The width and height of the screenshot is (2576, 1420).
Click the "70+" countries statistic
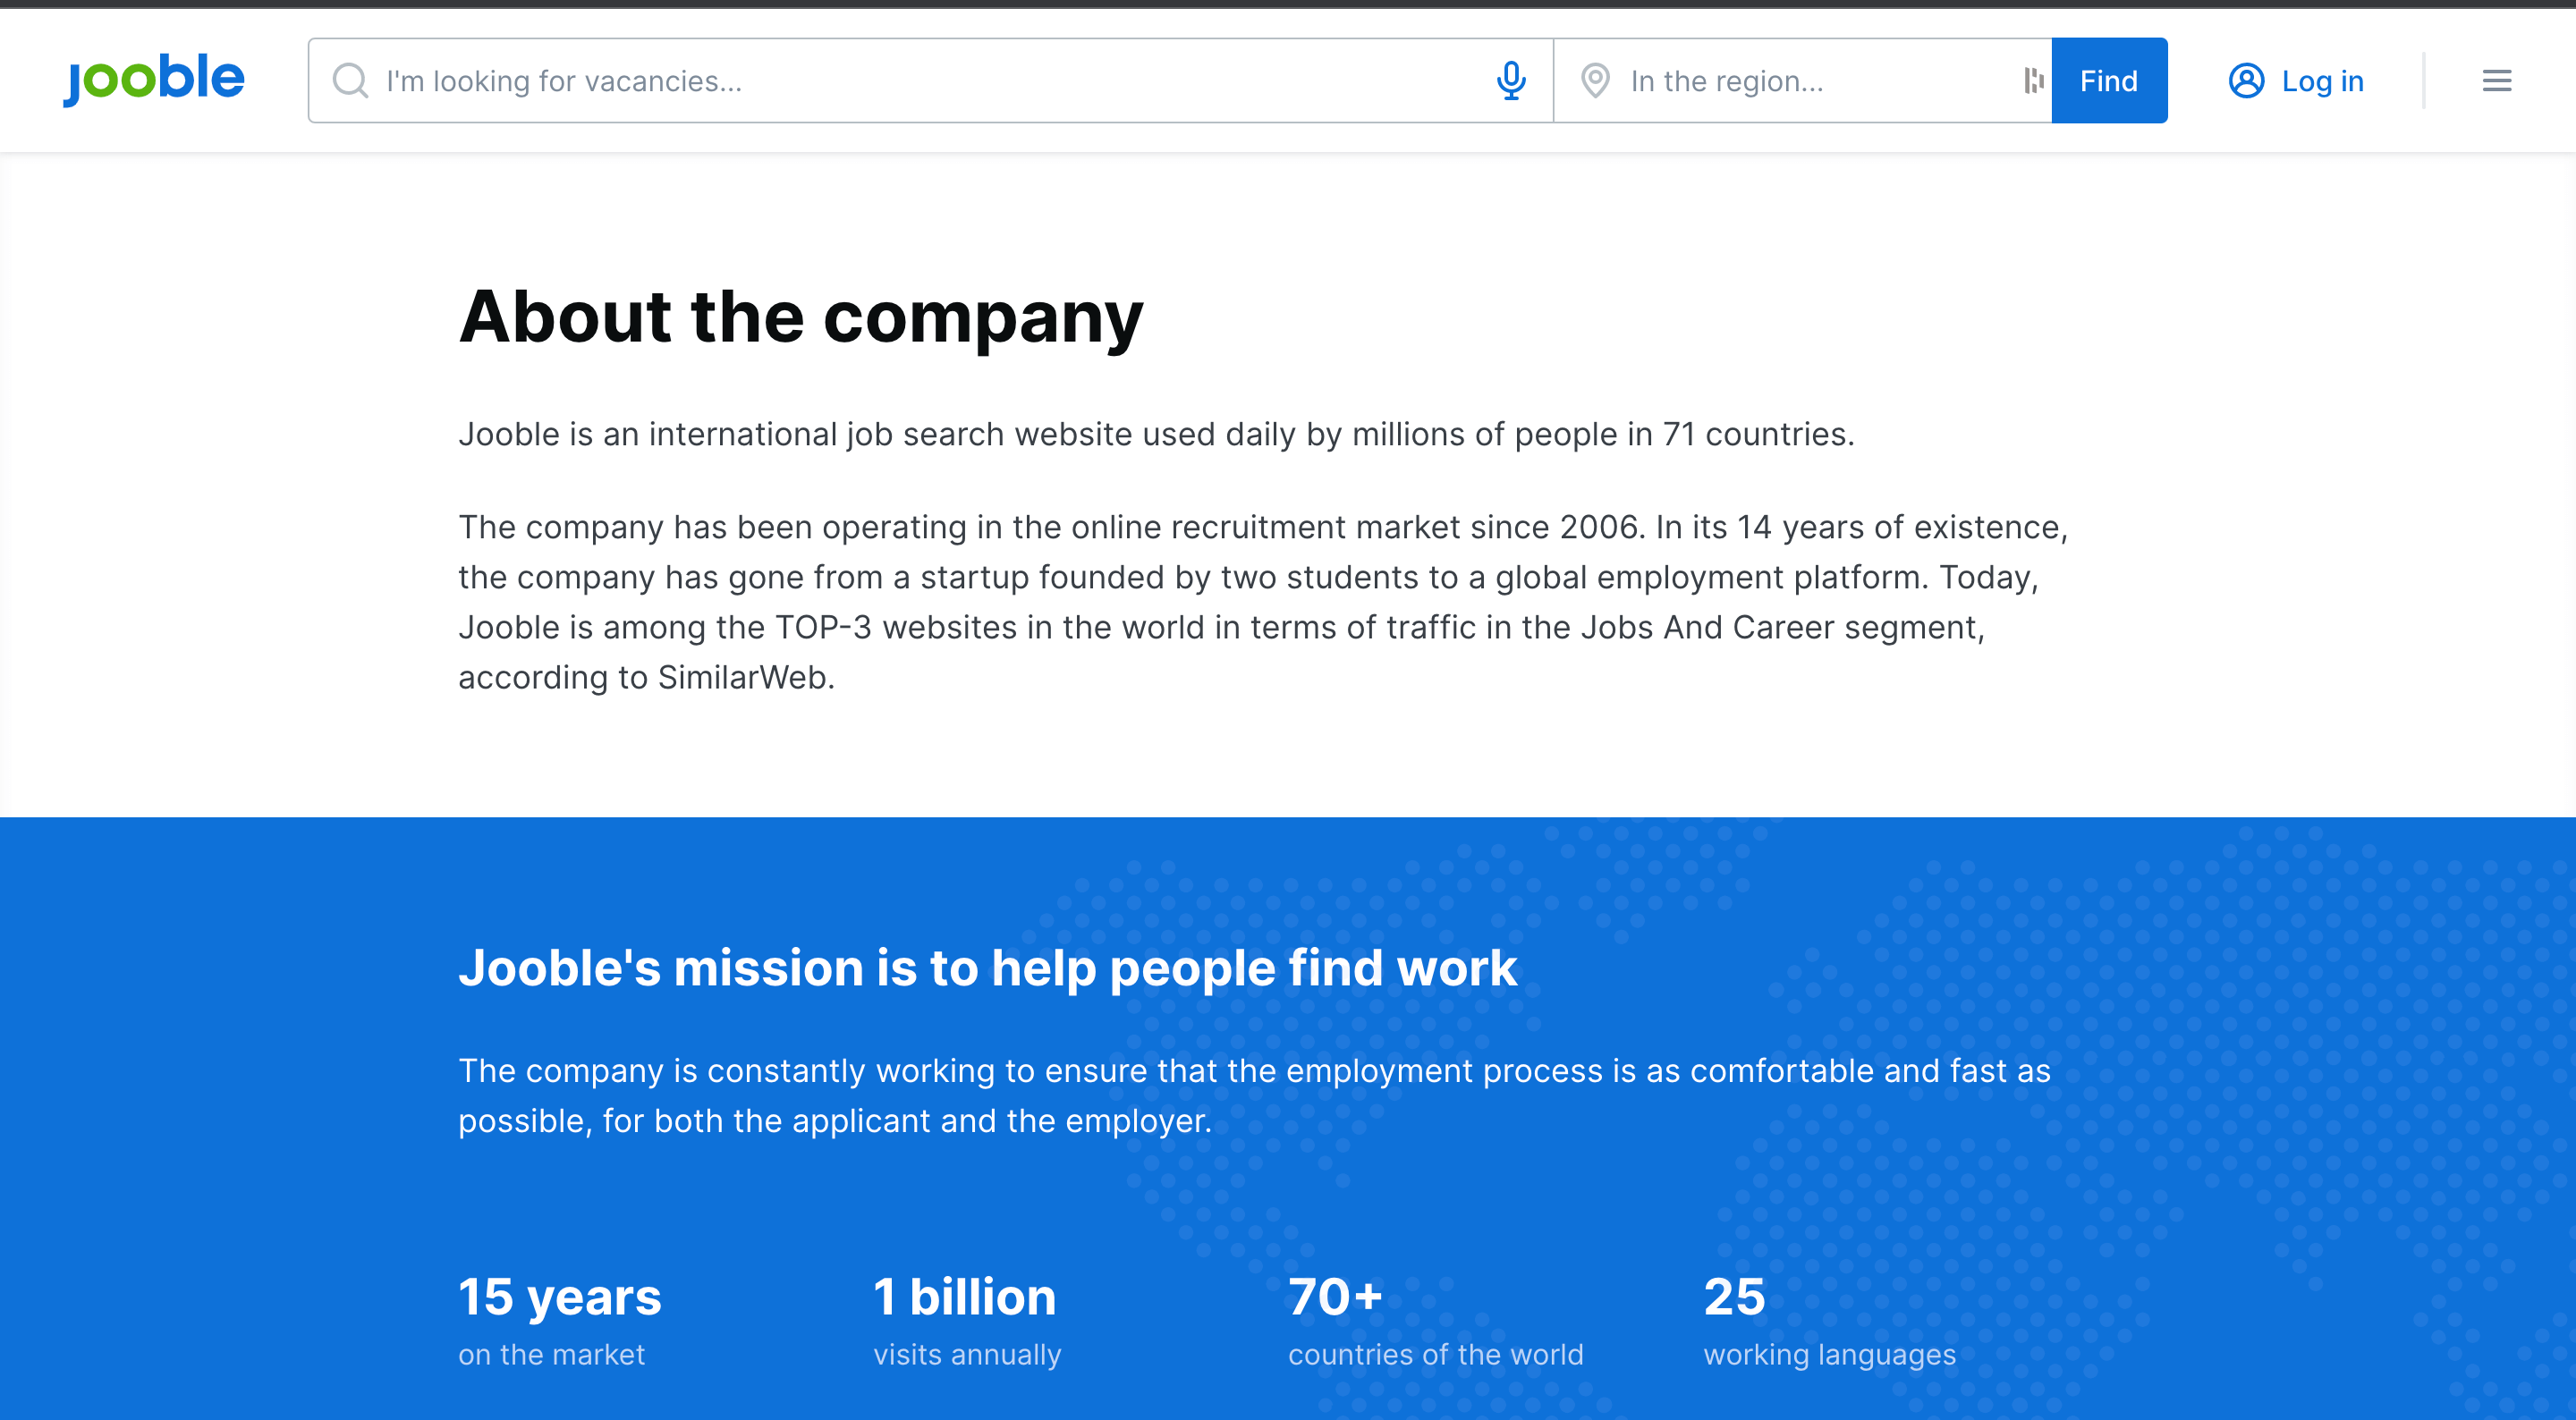(x=1335, y=1297)
